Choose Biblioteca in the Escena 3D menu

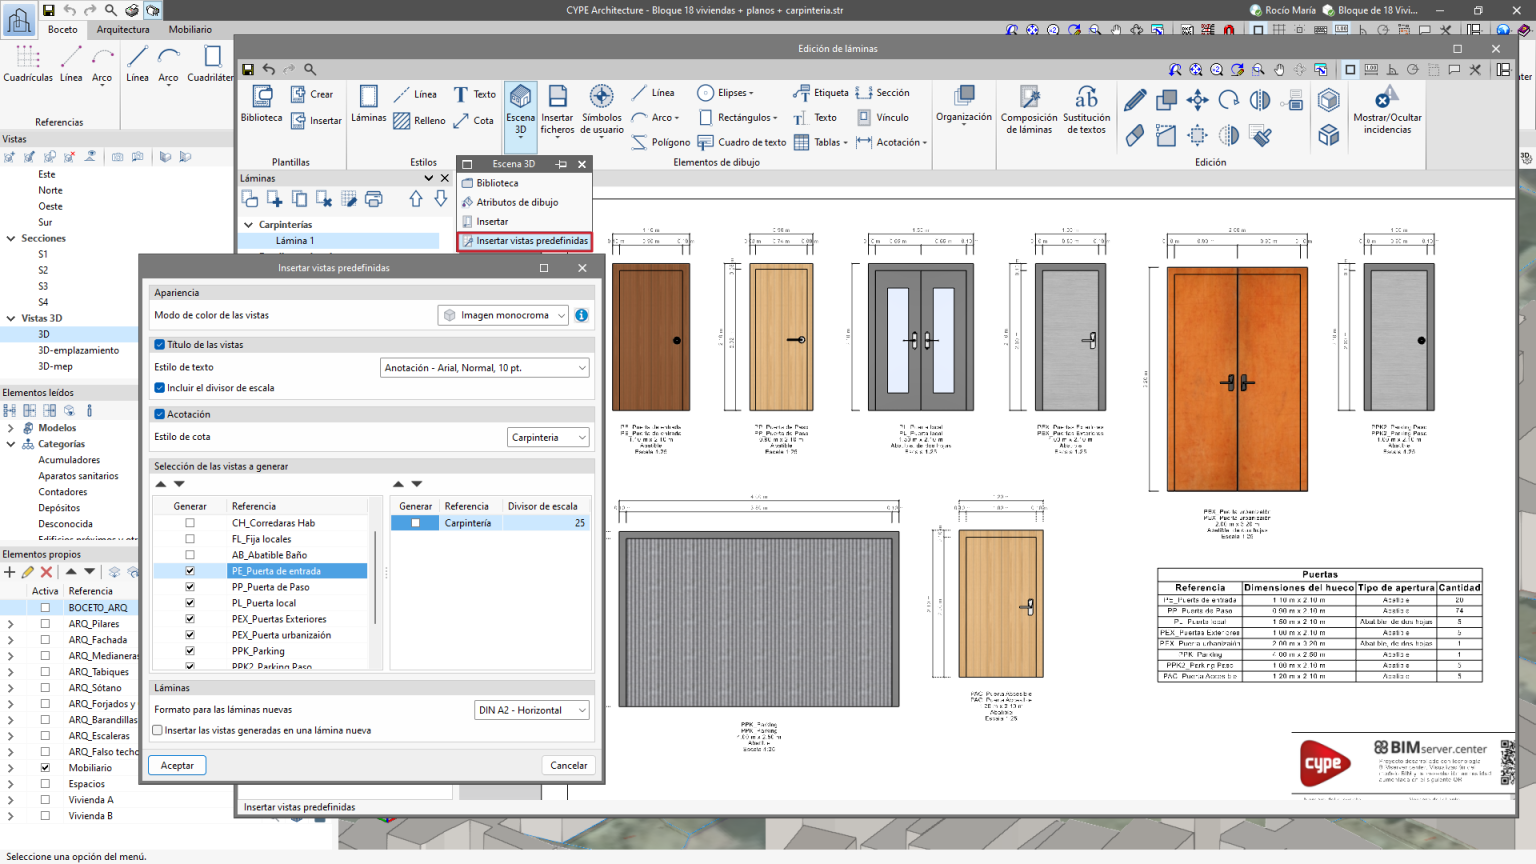click(x=497, y=183)
